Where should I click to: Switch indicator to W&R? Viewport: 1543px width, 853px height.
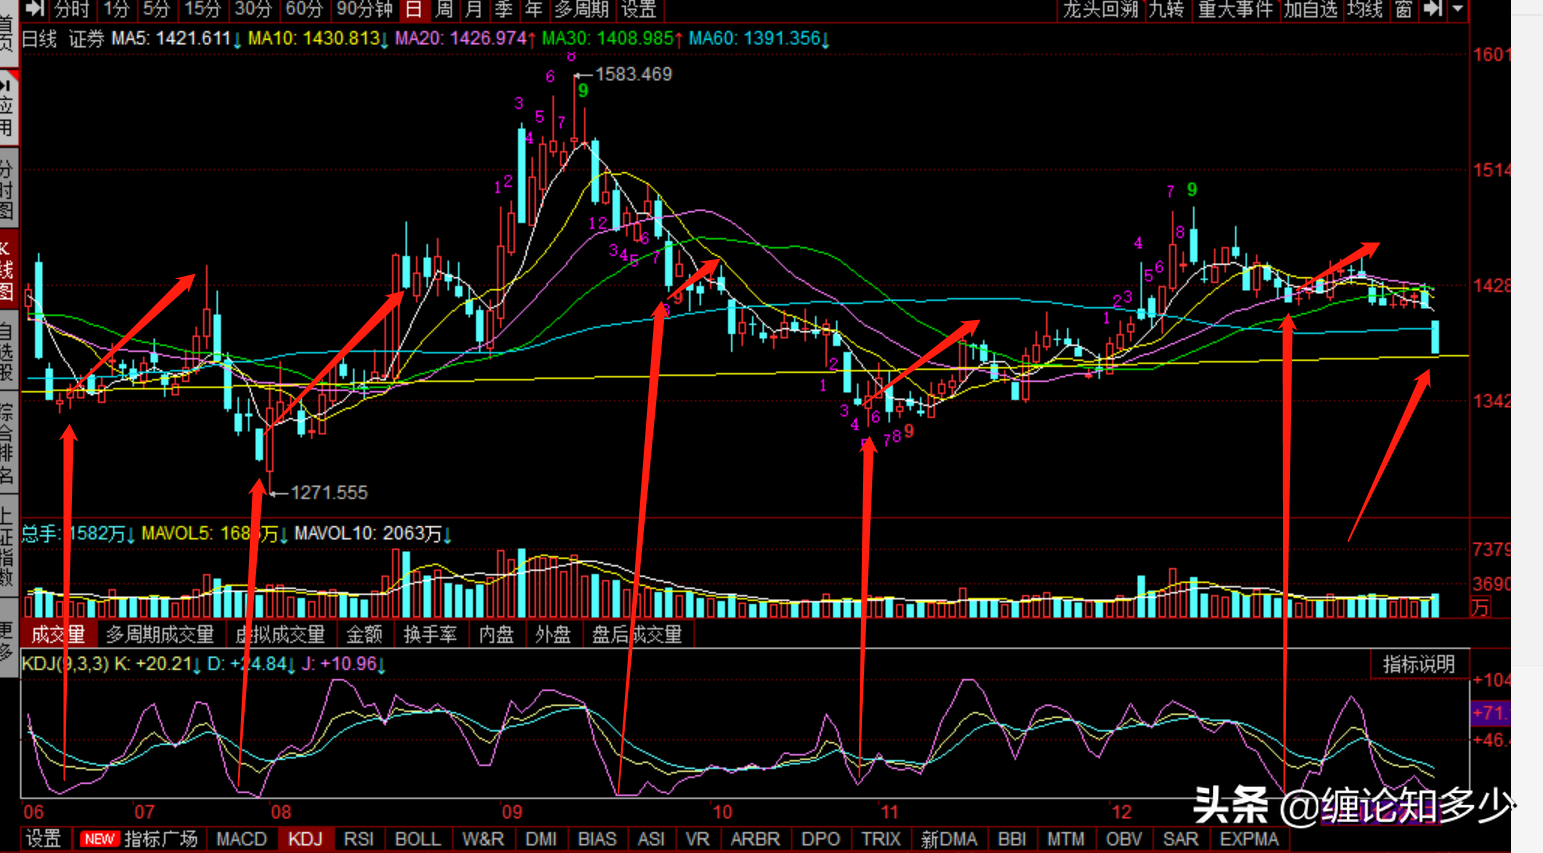(483, 839)
